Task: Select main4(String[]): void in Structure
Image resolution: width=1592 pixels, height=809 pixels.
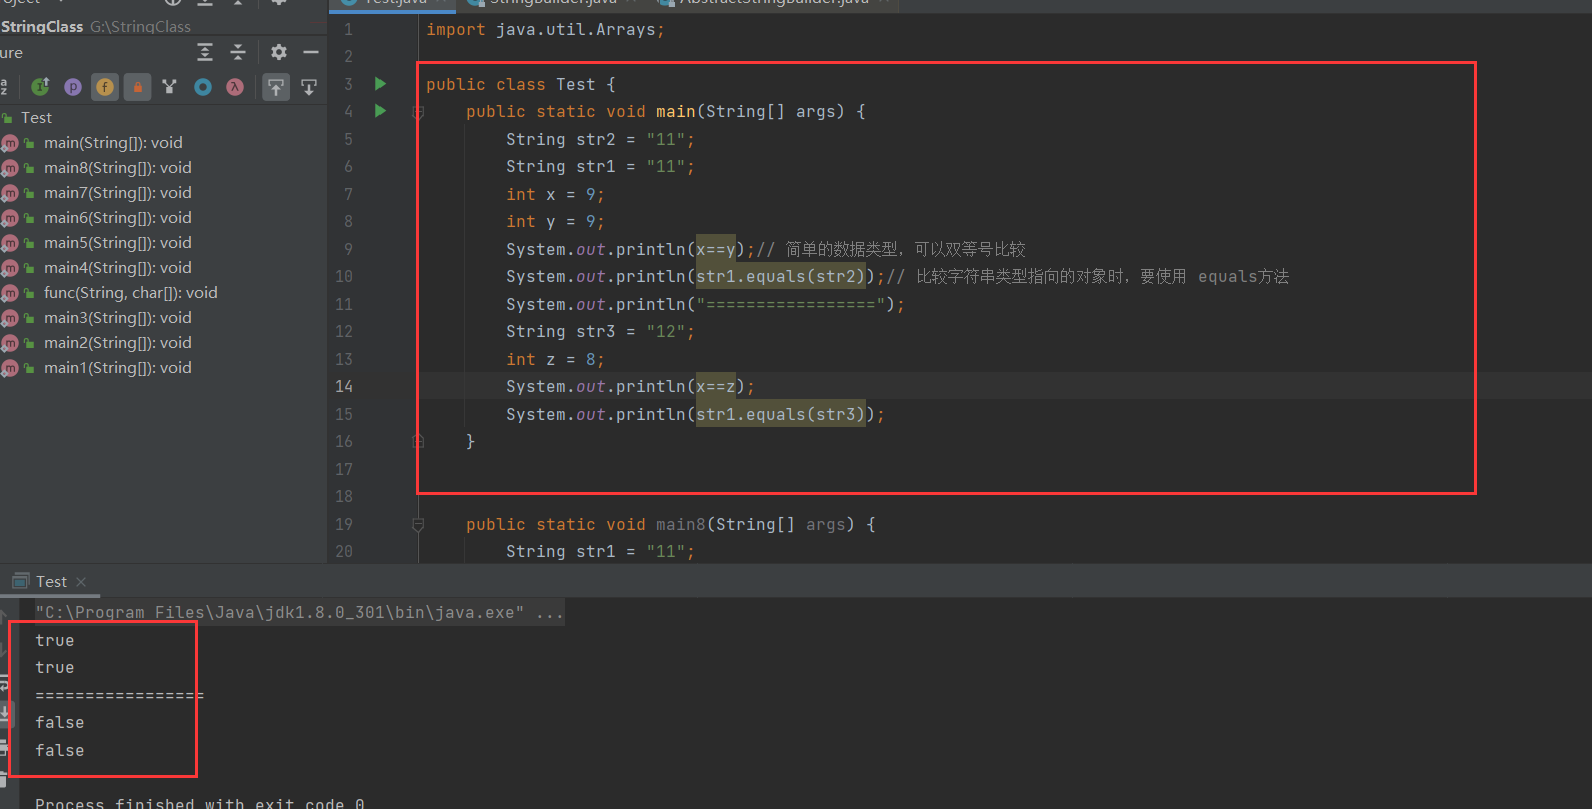Action: pos(118,268)
